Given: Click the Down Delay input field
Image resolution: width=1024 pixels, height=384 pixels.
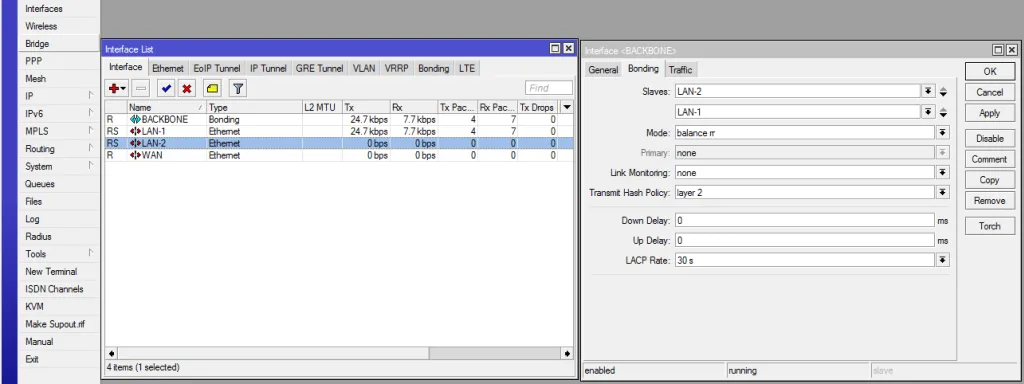Looking at the screenshot, I should click(804, 221).
